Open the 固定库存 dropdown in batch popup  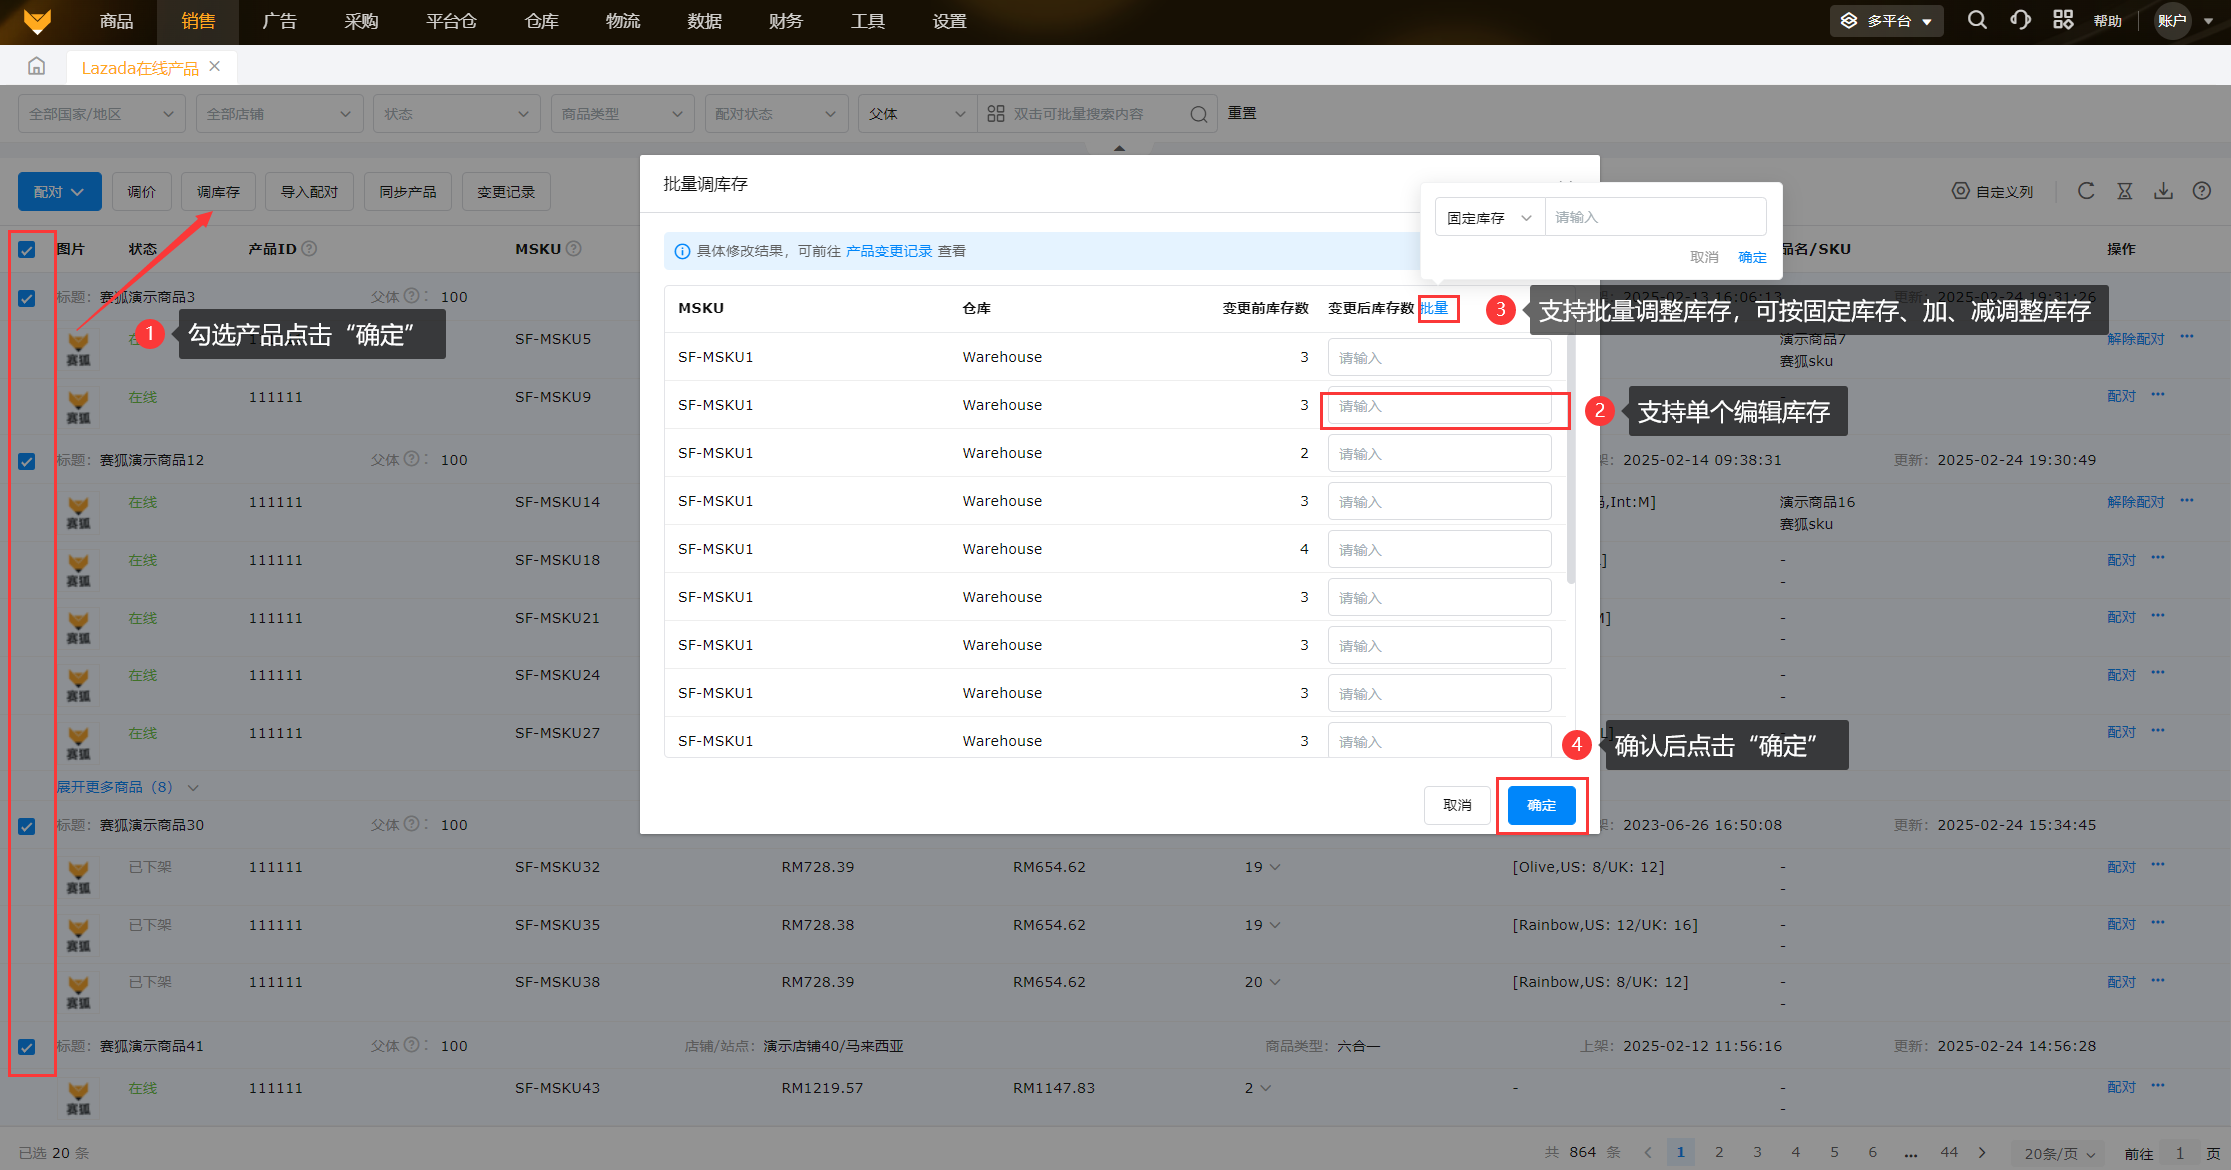click(x=1489, y=217)
